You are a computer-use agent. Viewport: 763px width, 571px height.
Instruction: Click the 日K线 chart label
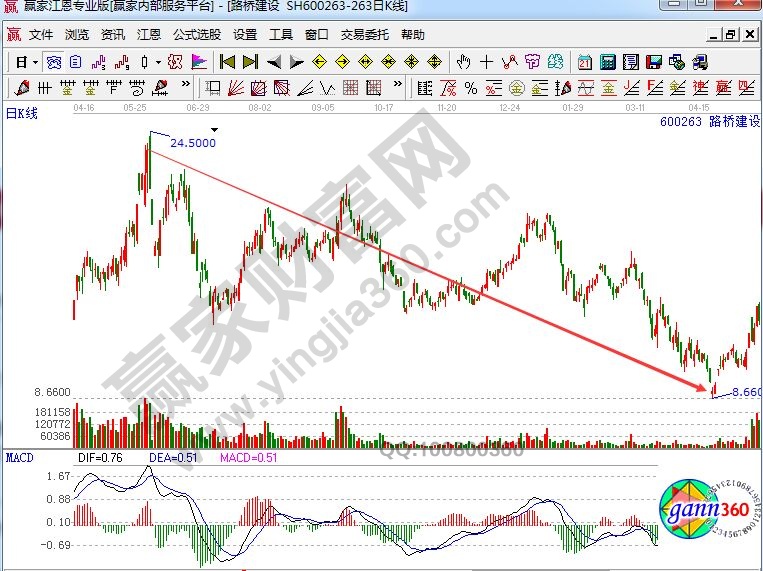click(22, 113)
